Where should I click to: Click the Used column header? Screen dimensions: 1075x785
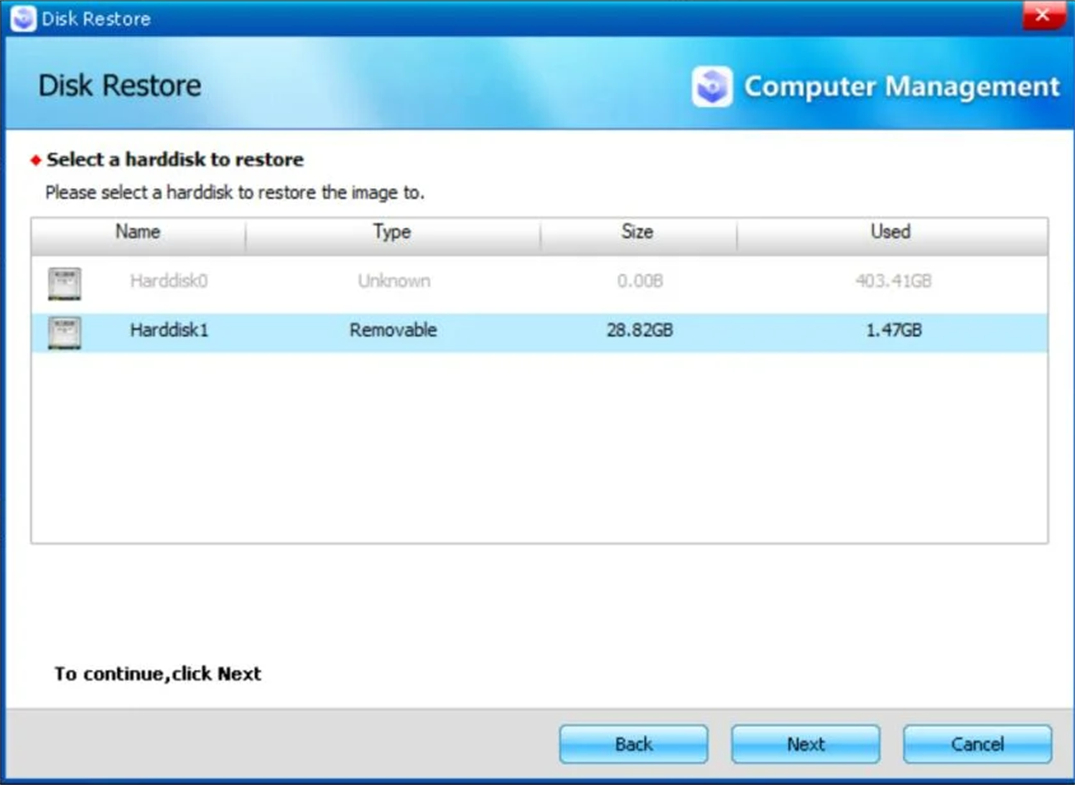pos(890,232)
